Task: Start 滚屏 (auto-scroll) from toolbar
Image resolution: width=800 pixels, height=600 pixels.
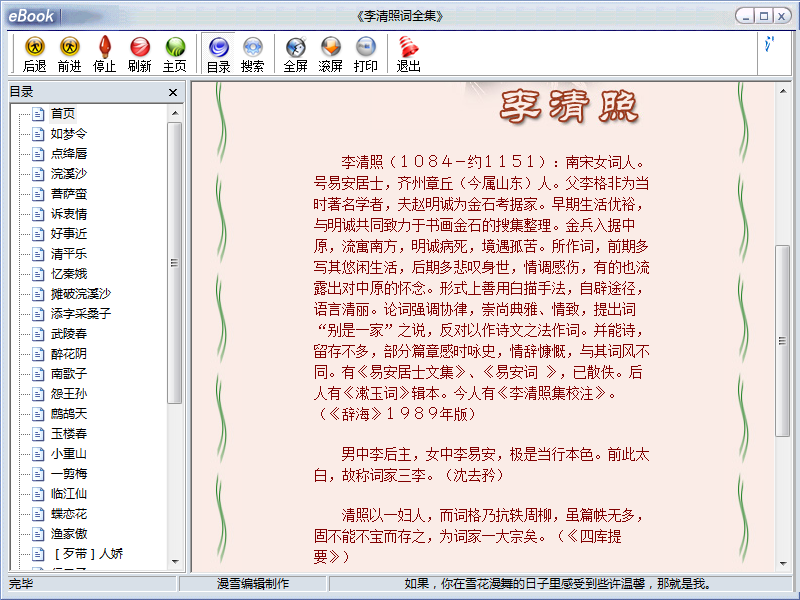Action: [x=330, y=53]
